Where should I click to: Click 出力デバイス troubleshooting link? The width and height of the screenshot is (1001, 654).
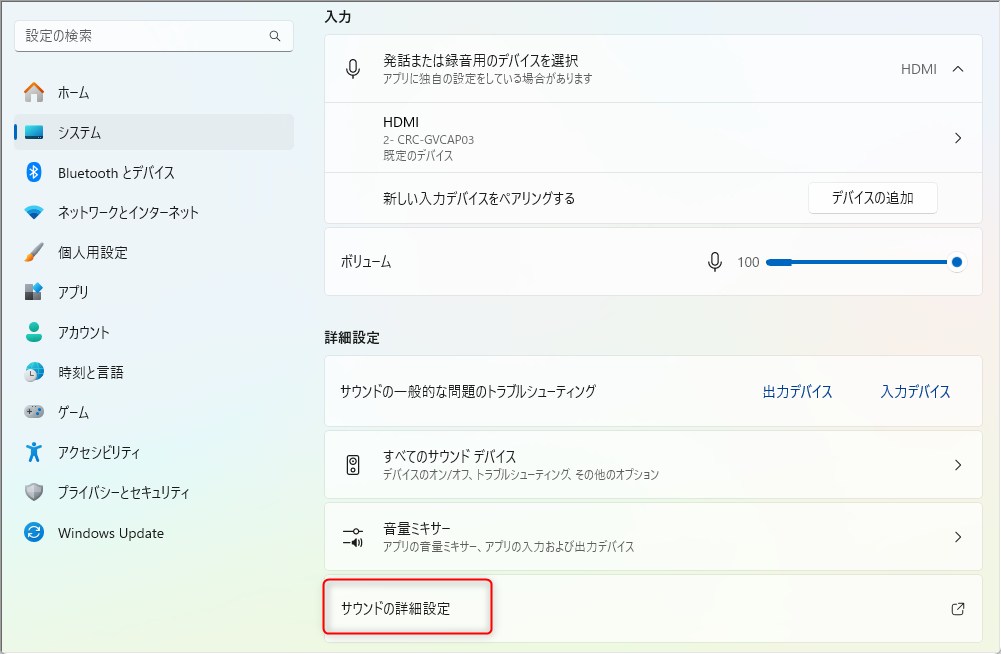coord(797,392)
